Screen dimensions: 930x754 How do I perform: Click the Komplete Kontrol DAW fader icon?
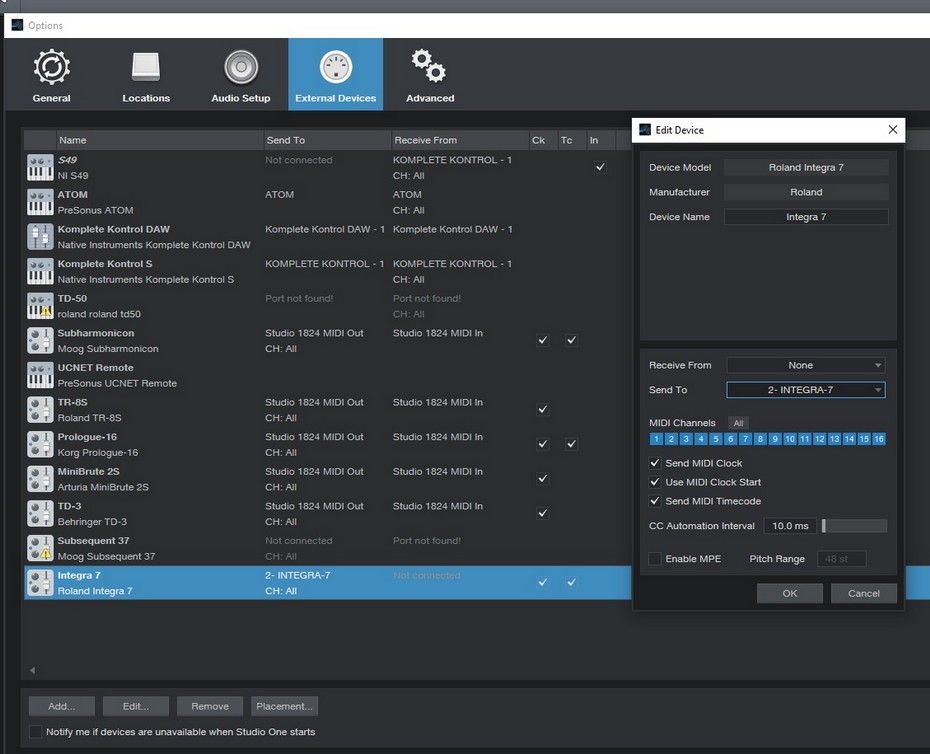[40, 237]
